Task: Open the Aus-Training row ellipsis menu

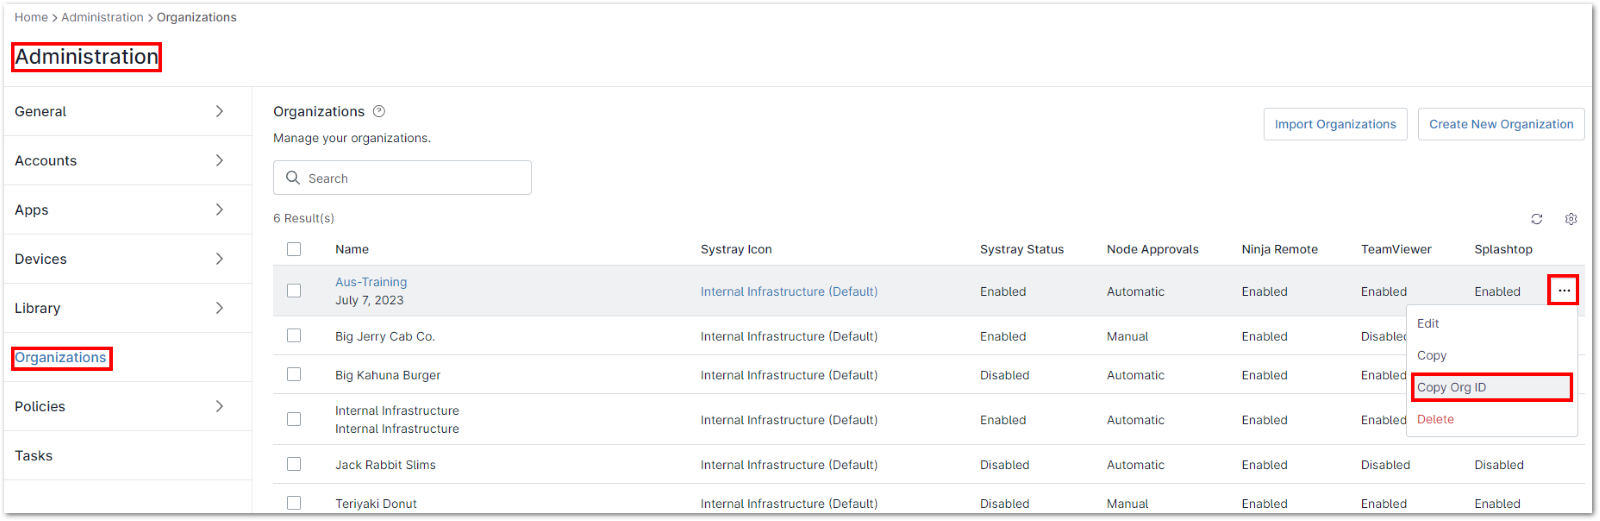Action: [x=1564, y=291]
